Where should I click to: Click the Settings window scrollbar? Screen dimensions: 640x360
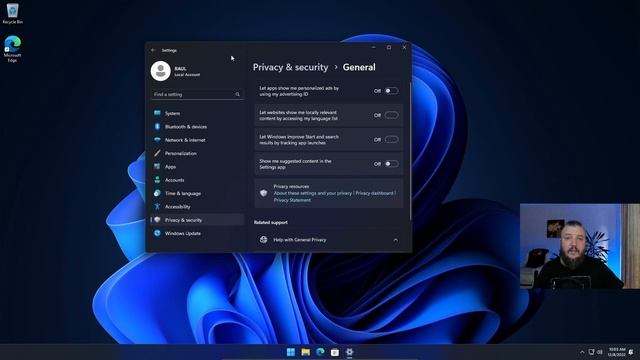click(410, 151)
